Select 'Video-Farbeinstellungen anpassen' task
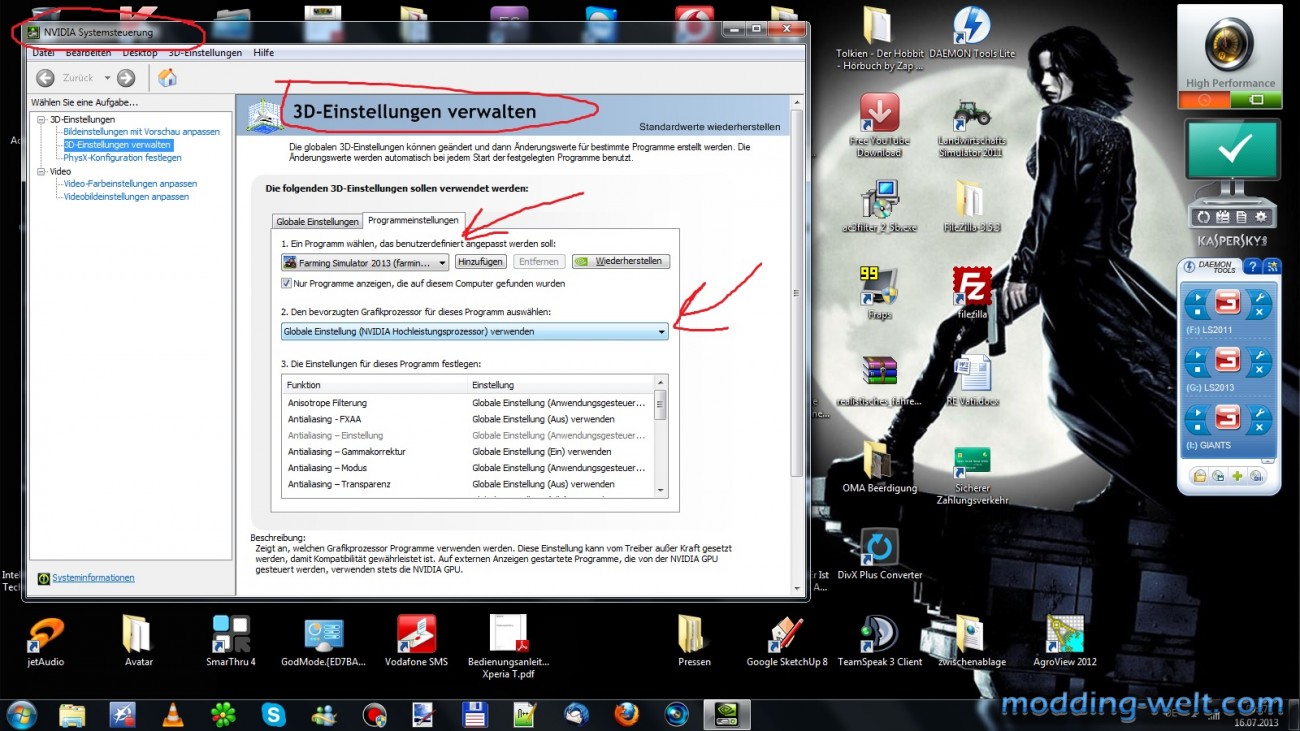This screenshot has width=1300, height=731. click(130, 184)
